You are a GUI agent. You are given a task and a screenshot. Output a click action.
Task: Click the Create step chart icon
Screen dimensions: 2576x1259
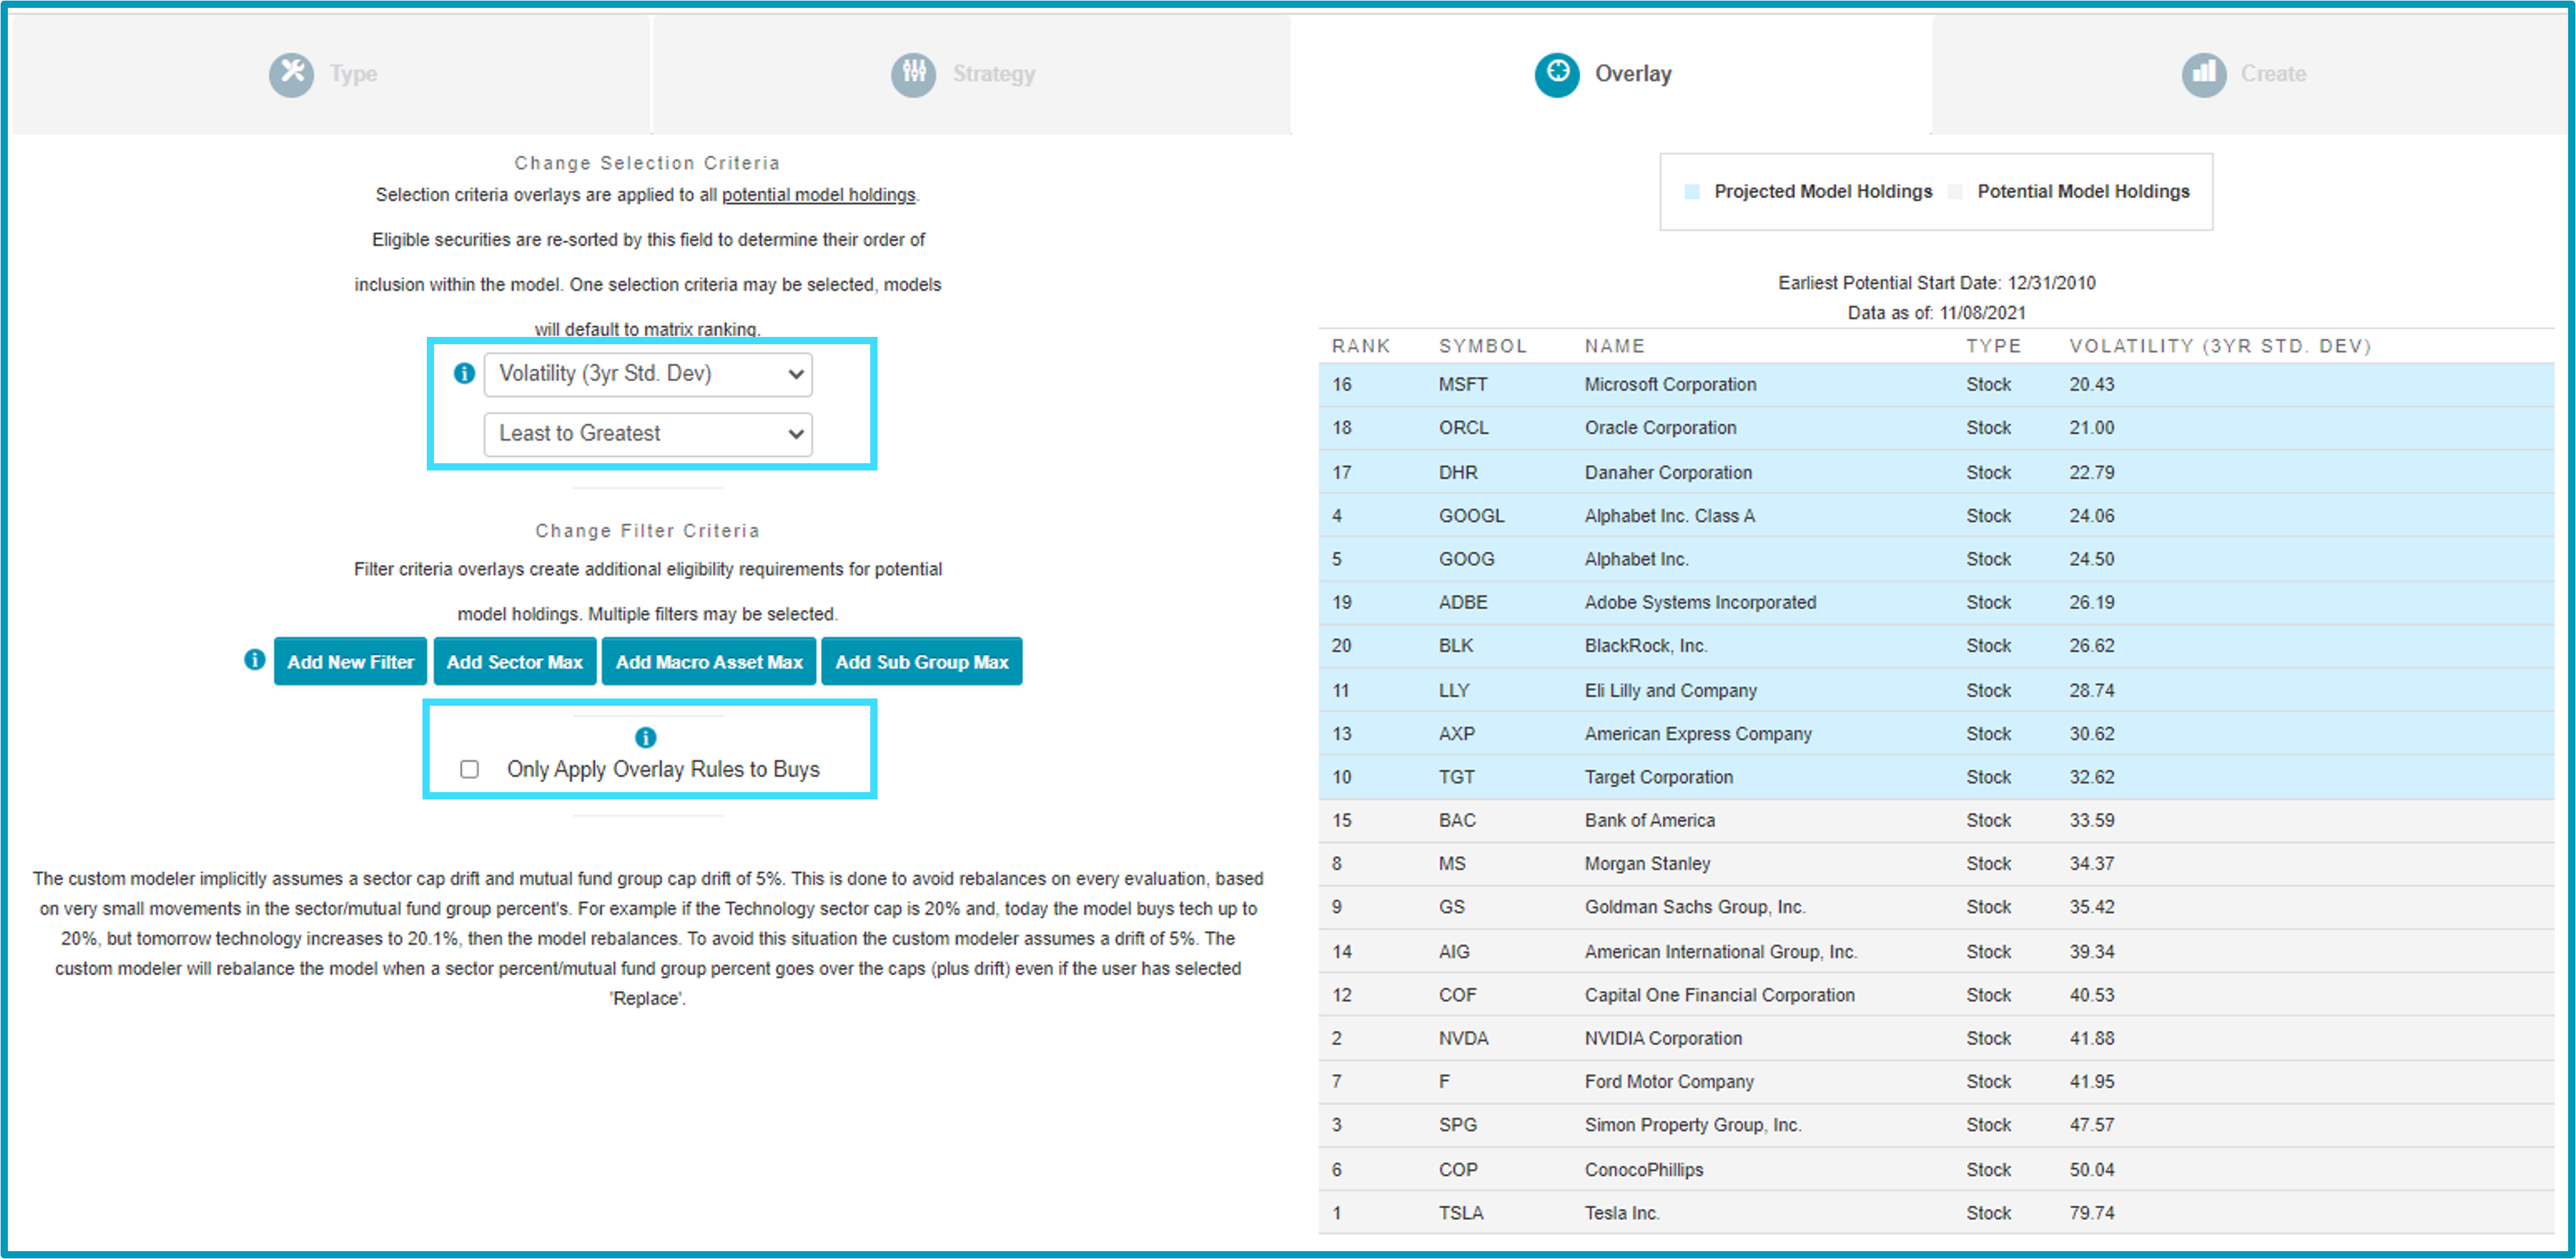2203,73
